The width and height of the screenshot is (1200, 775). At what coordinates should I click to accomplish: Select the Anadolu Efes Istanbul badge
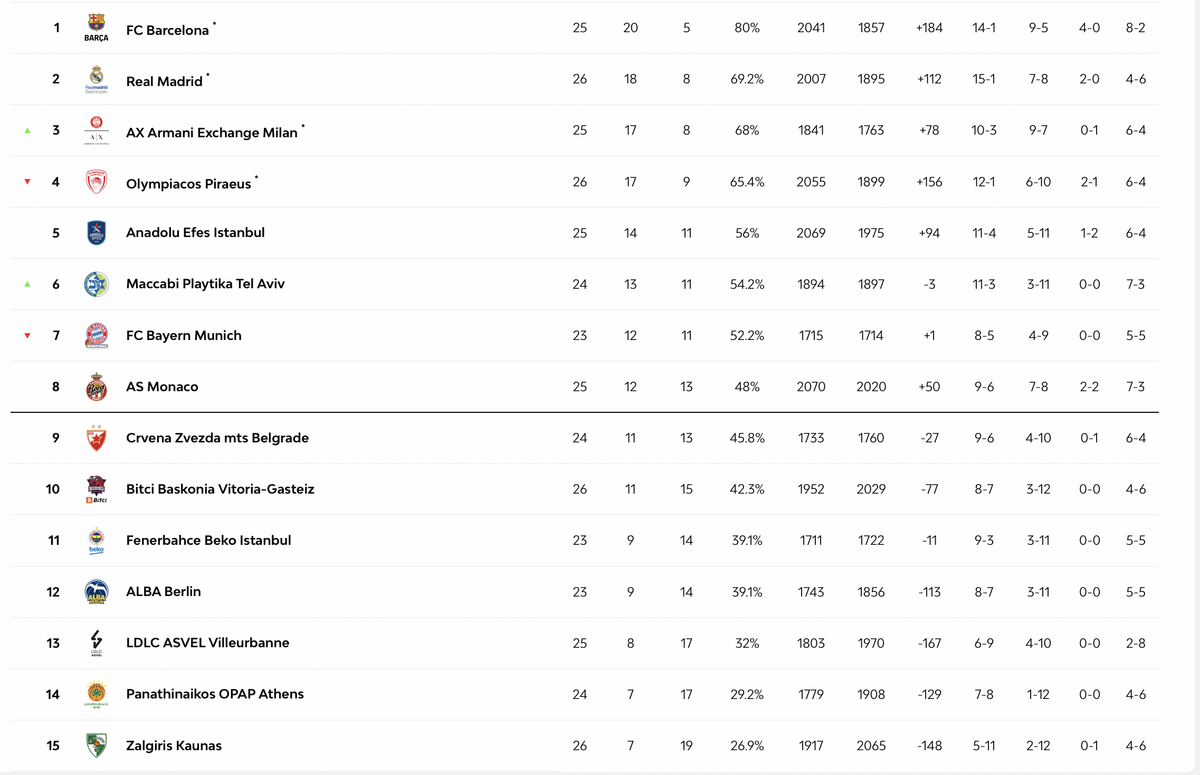coord(96,233)
